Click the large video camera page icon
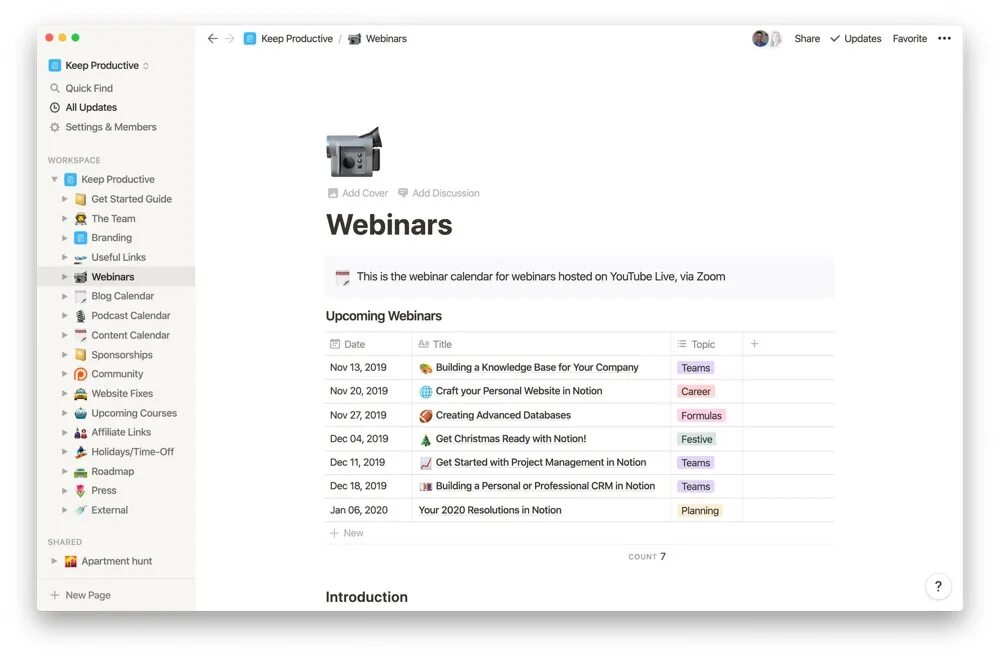Viewport: 1000px width, 660px height. pyautogui.click(x=353, y=152)
